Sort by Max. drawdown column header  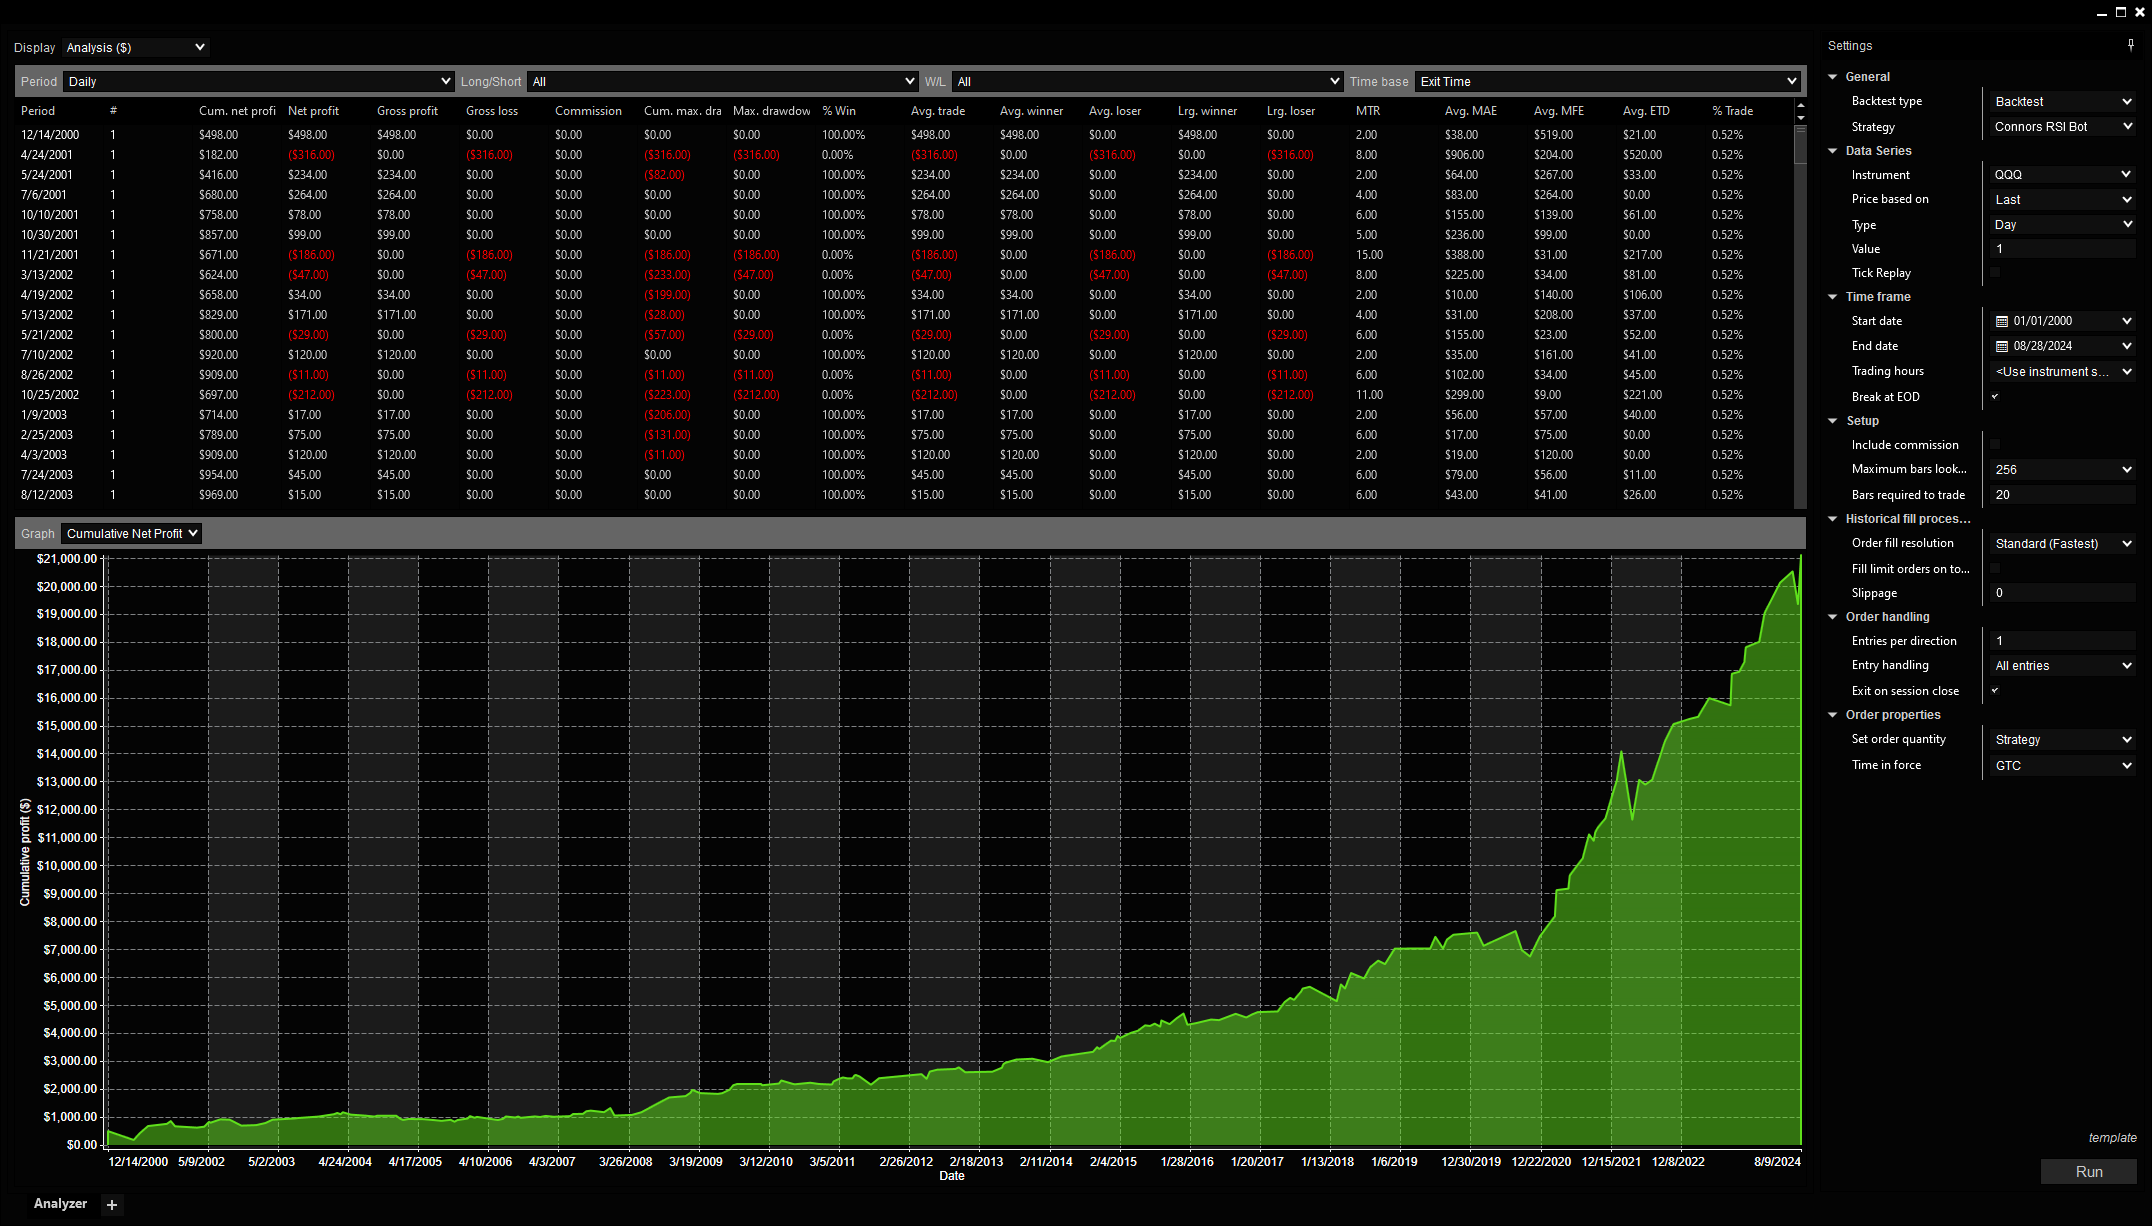coord(771,111)
